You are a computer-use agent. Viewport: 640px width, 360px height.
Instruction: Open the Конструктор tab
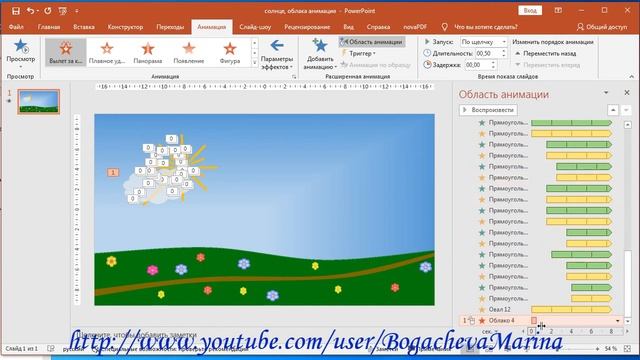(125, 27)
